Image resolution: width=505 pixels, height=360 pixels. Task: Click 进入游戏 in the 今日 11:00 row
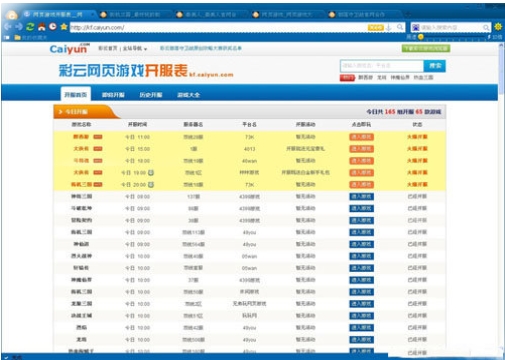(x=361, y=137)
